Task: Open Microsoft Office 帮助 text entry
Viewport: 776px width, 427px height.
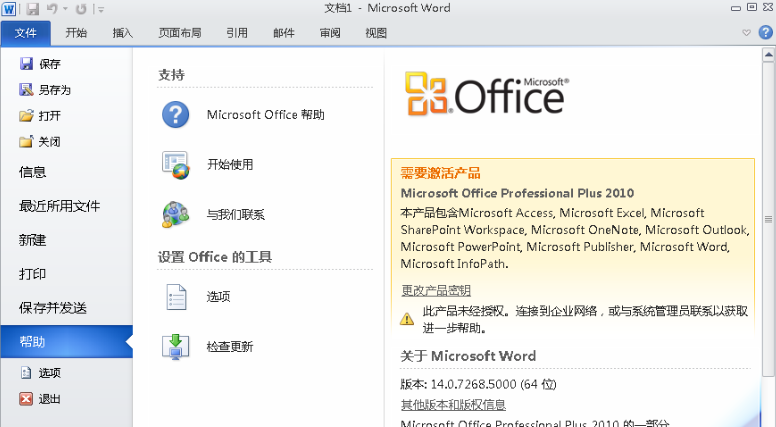Action: tap(265, 115)
